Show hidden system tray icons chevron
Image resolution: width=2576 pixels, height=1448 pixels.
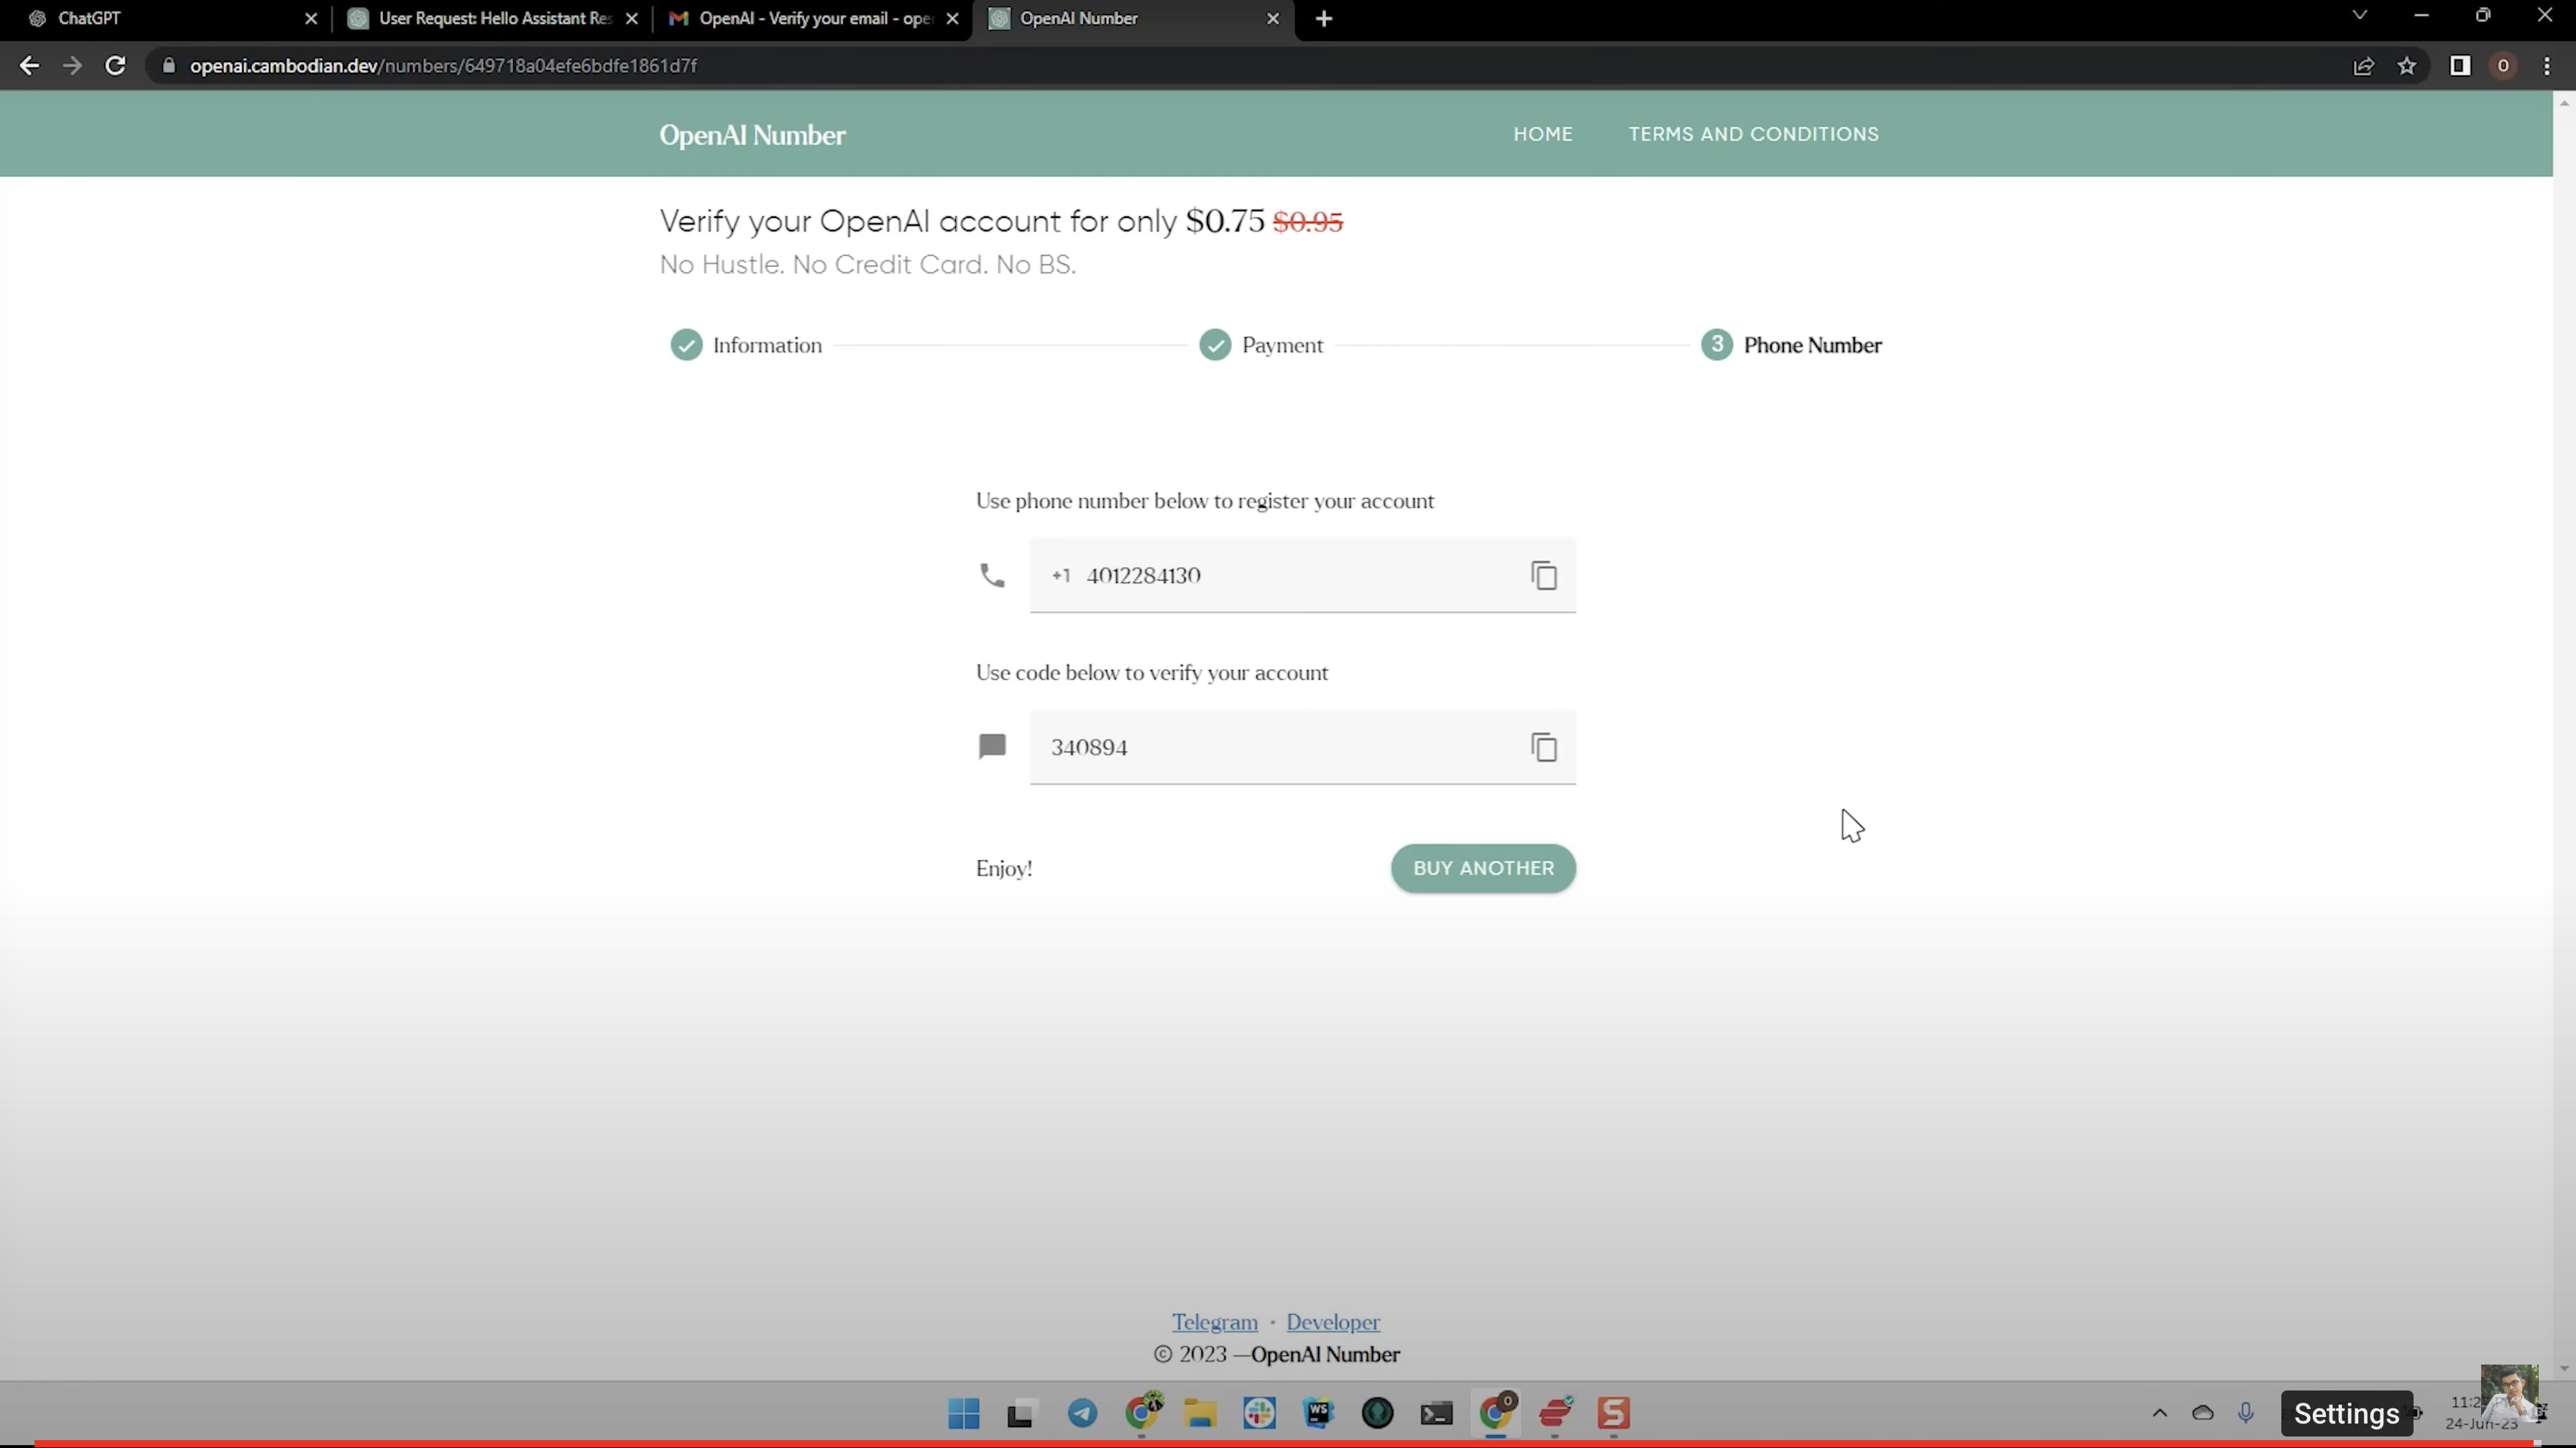tap(2159, 1413)
